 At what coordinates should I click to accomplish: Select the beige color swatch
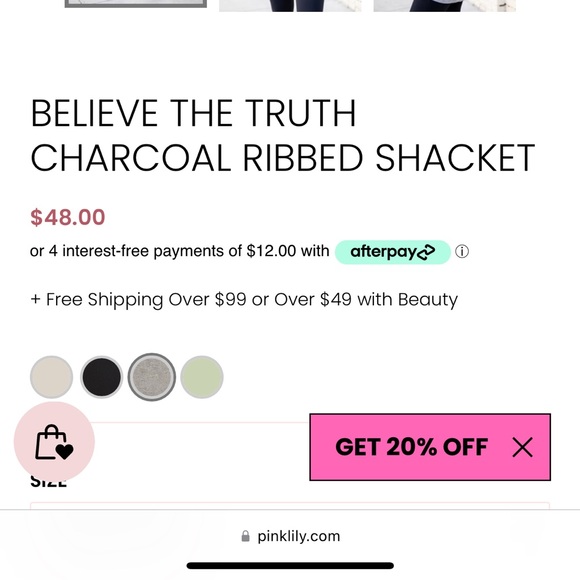coord(51,377)
